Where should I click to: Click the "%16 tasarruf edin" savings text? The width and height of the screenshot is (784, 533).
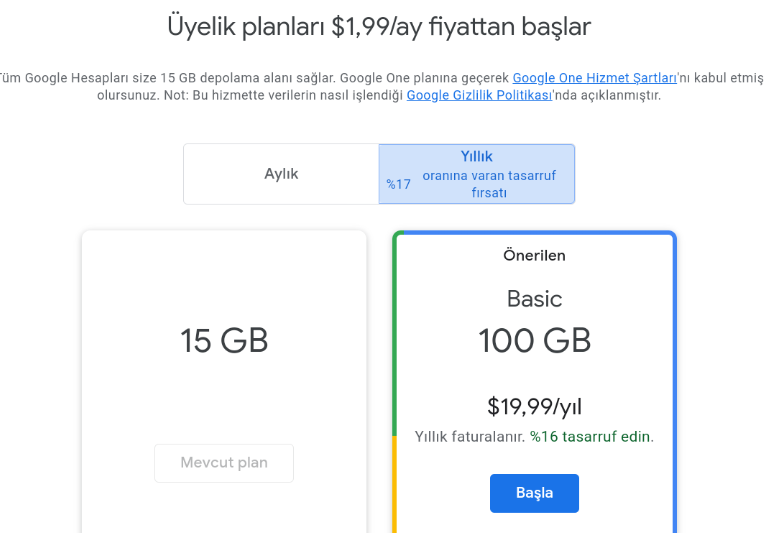point(591,437)
